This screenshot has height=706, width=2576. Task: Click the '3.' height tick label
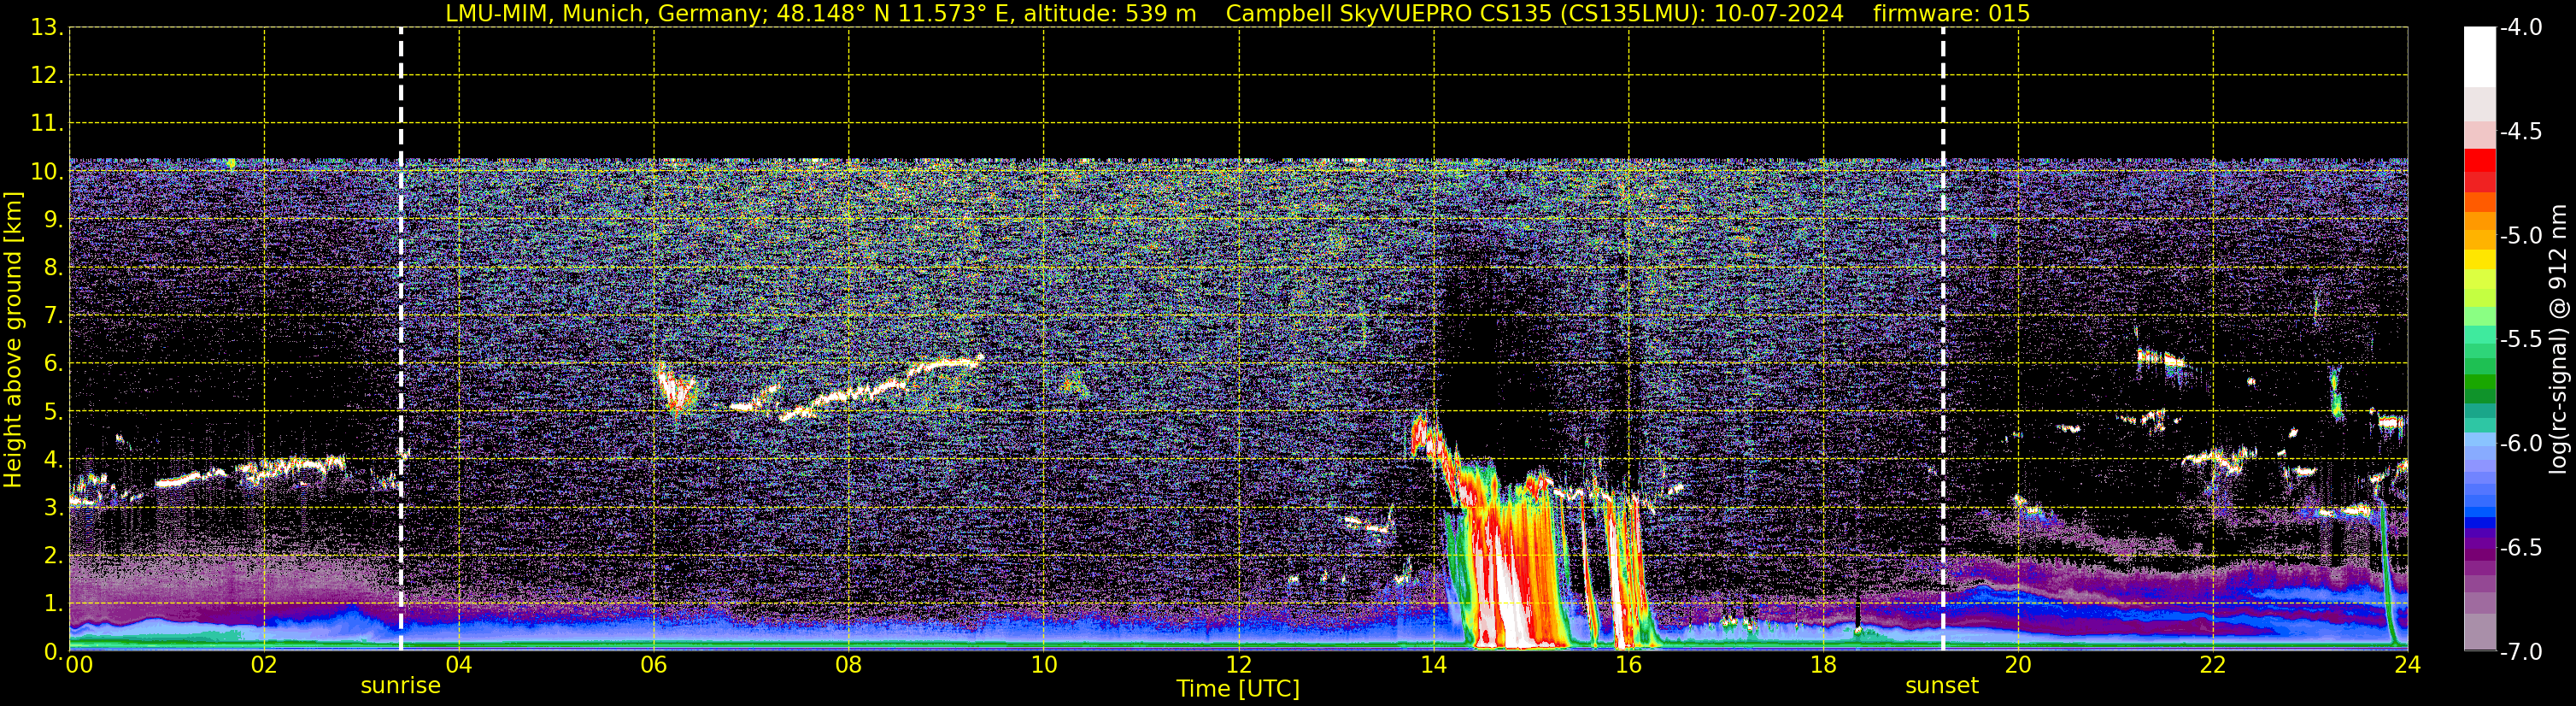click(x=53, y=508)
